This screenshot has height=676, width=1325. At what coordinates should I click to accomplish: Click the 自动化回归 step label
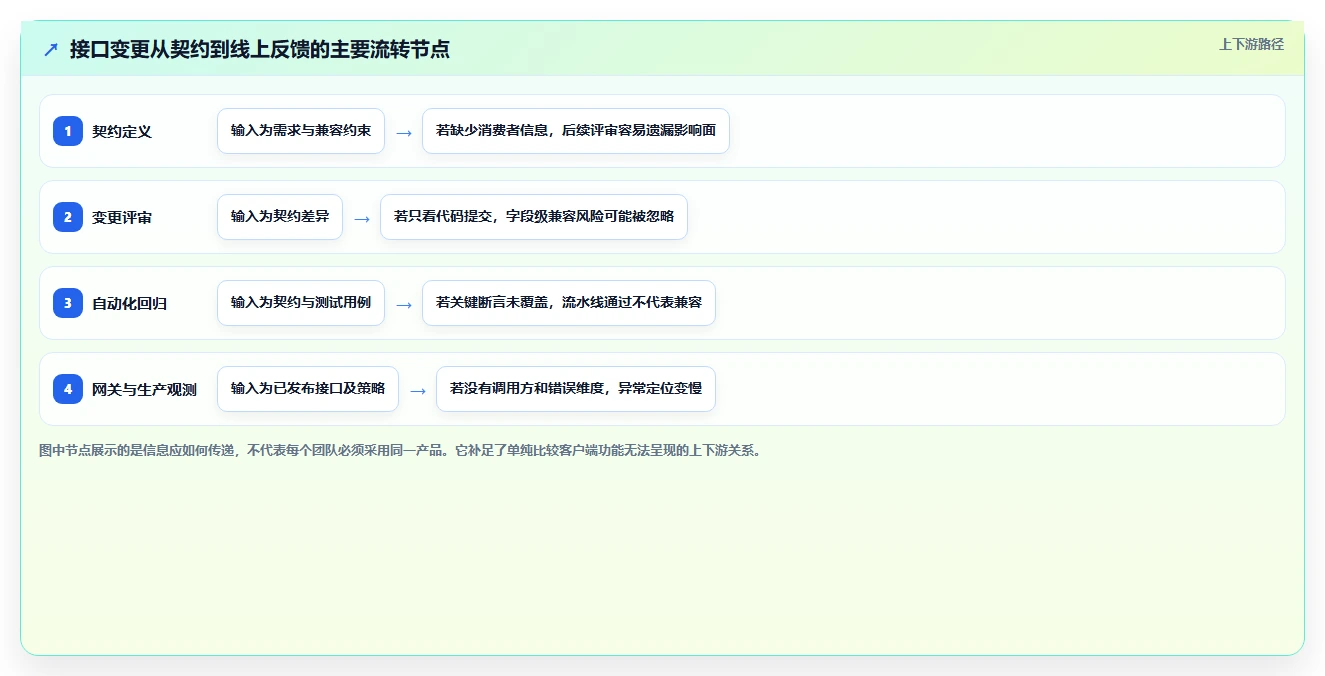click(129, 303)
